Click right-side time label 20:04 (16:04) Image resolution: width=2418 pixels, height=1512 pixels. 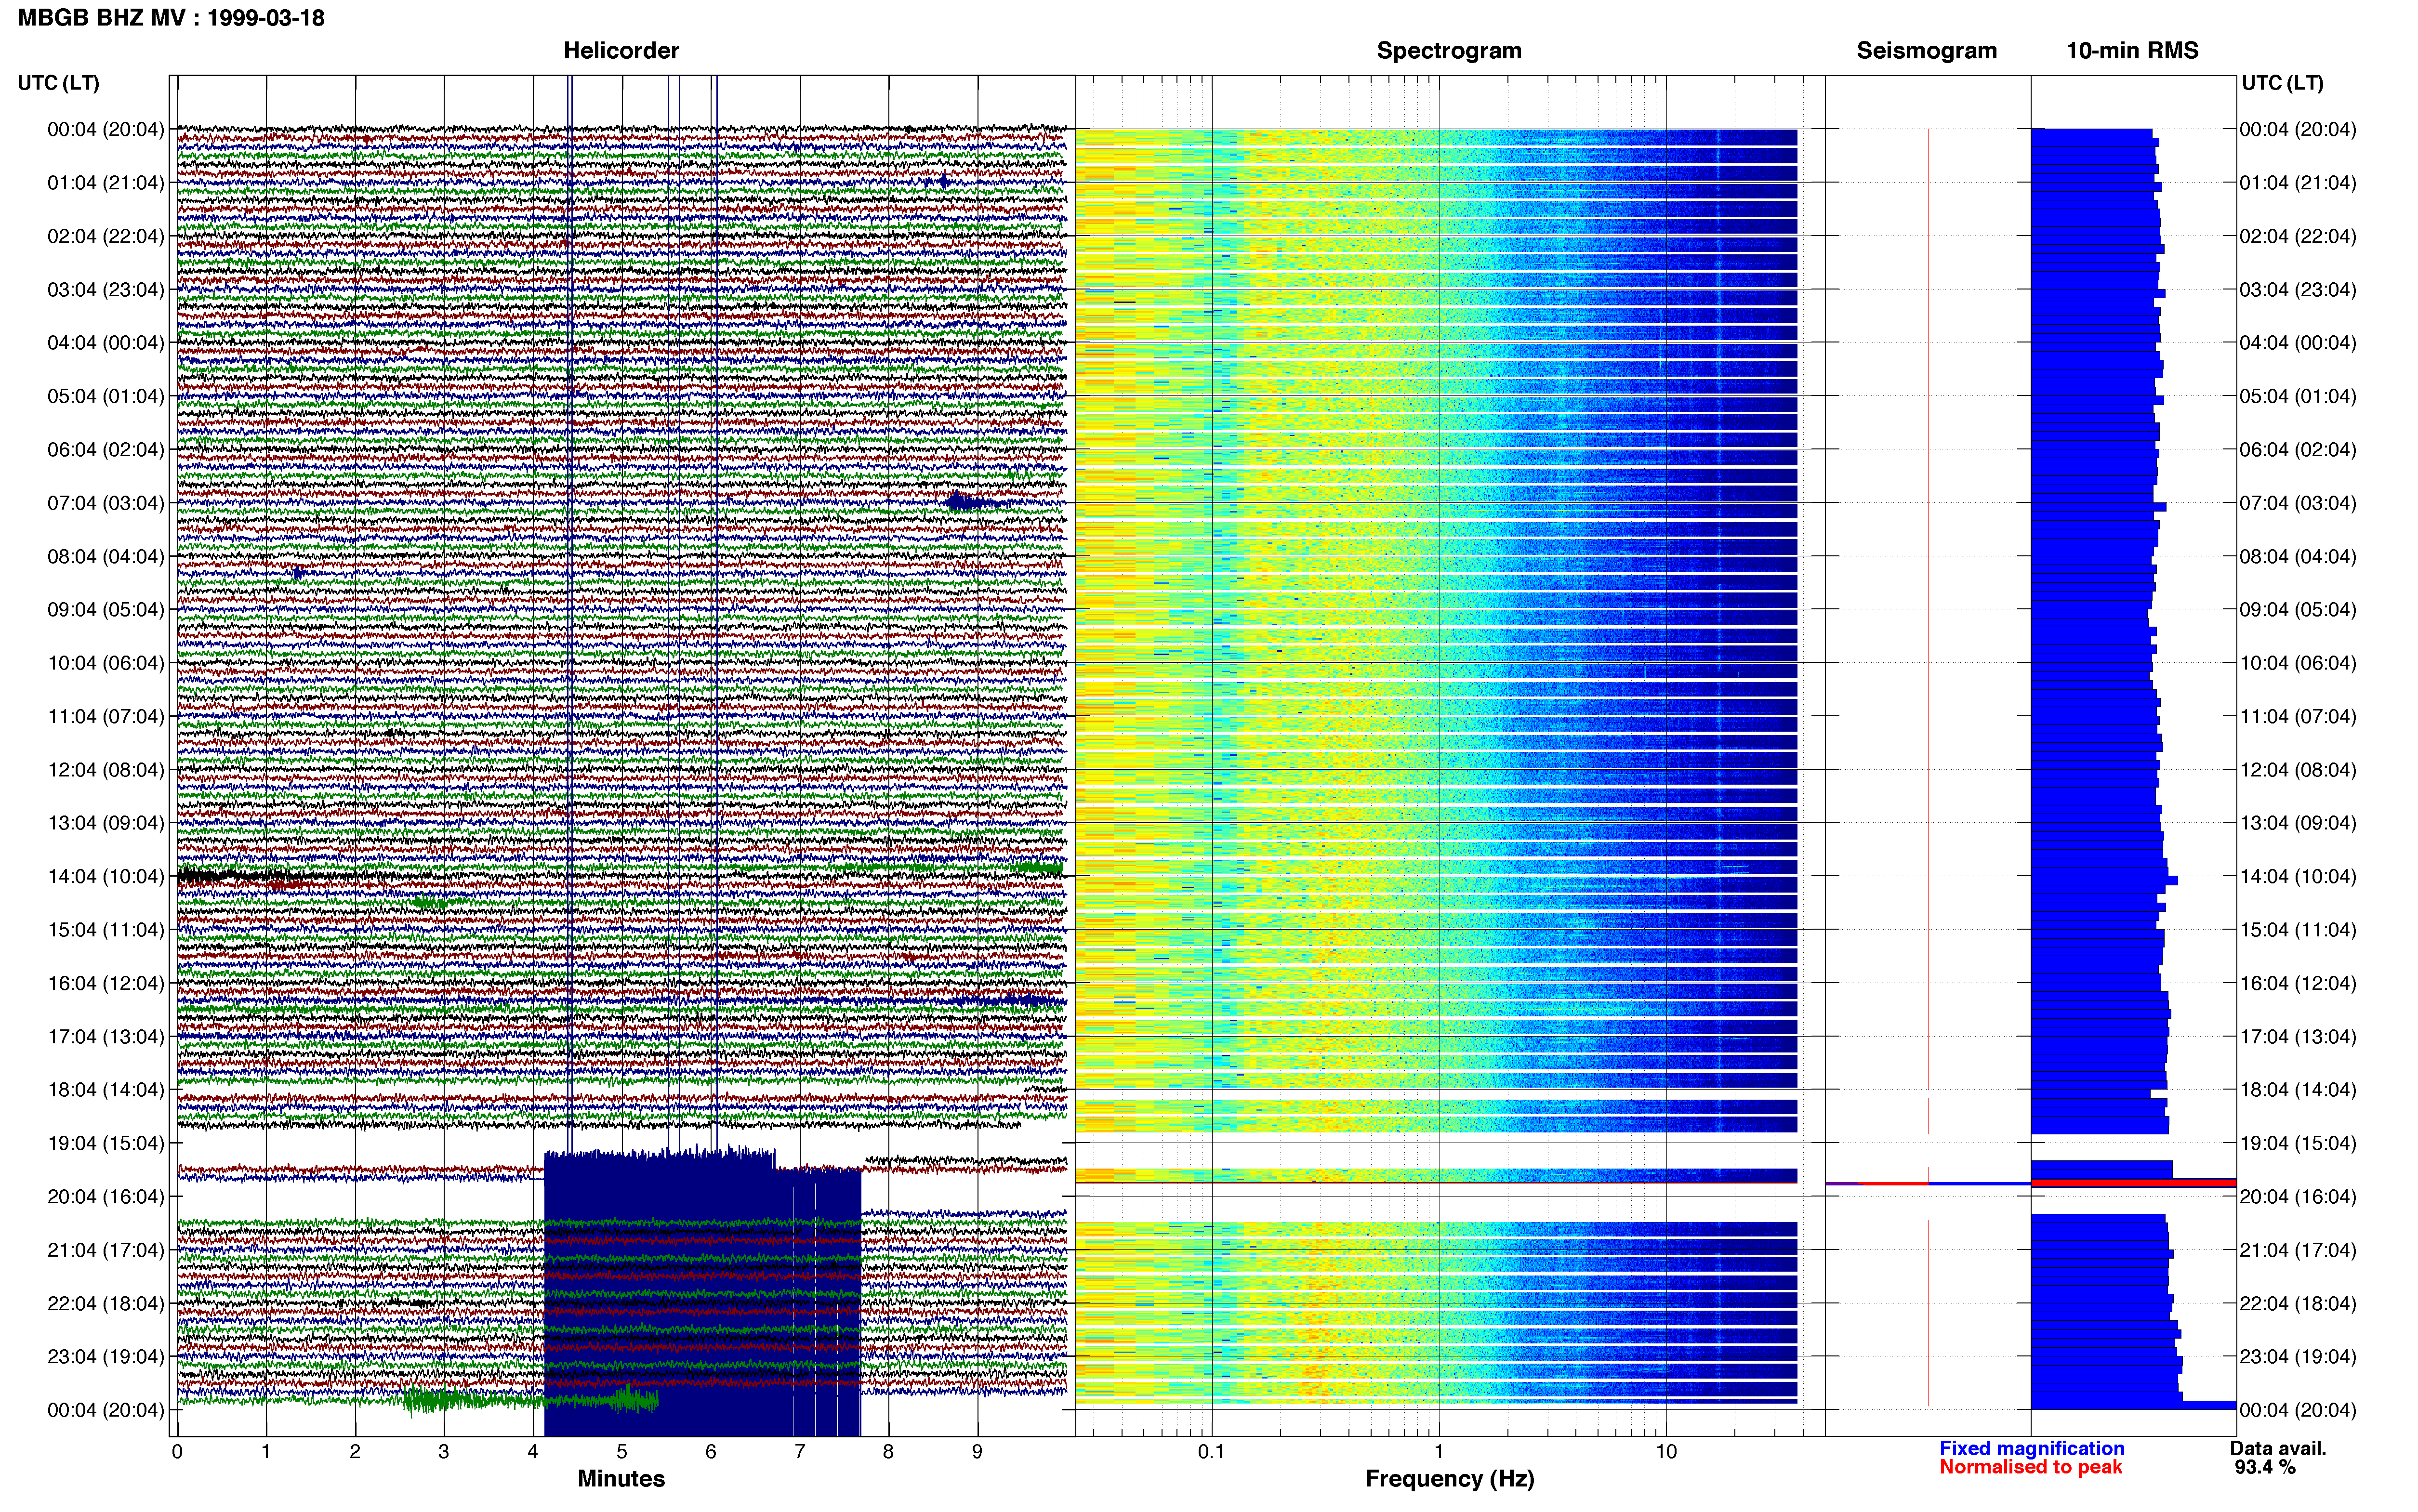click(x=2298, y=1196)
